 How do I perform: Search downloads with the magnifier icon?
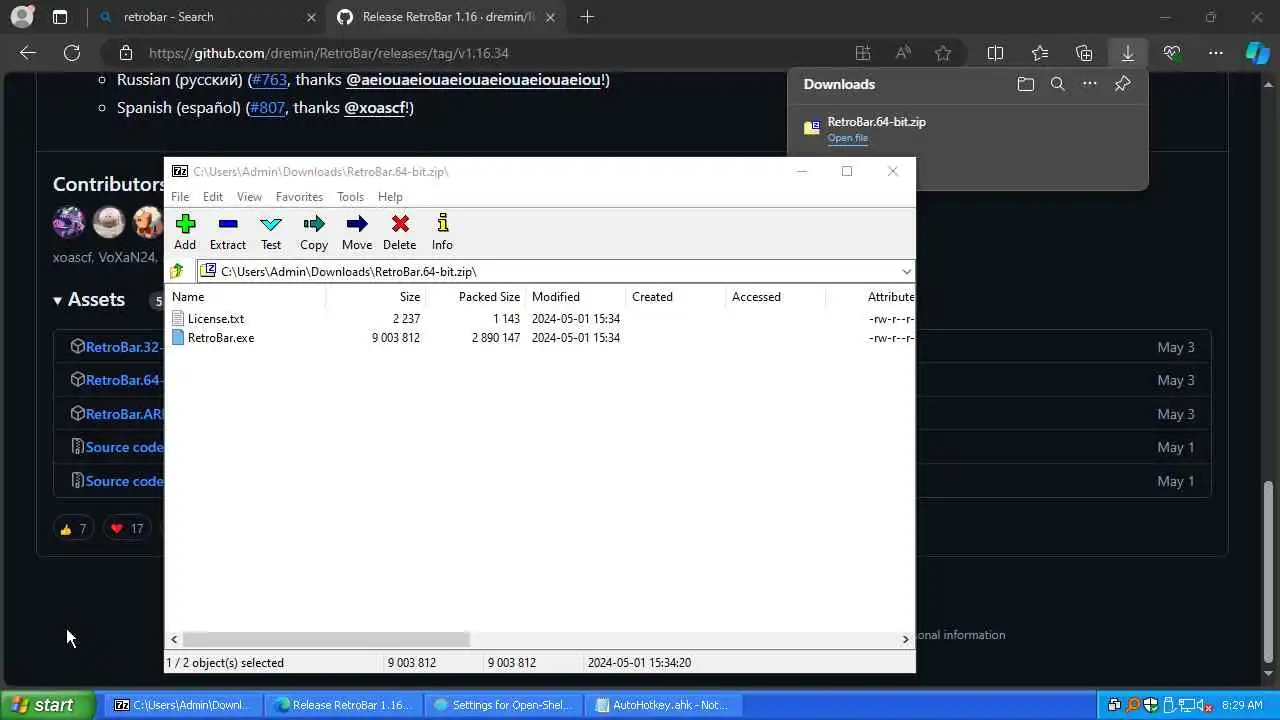(1058, 84)
